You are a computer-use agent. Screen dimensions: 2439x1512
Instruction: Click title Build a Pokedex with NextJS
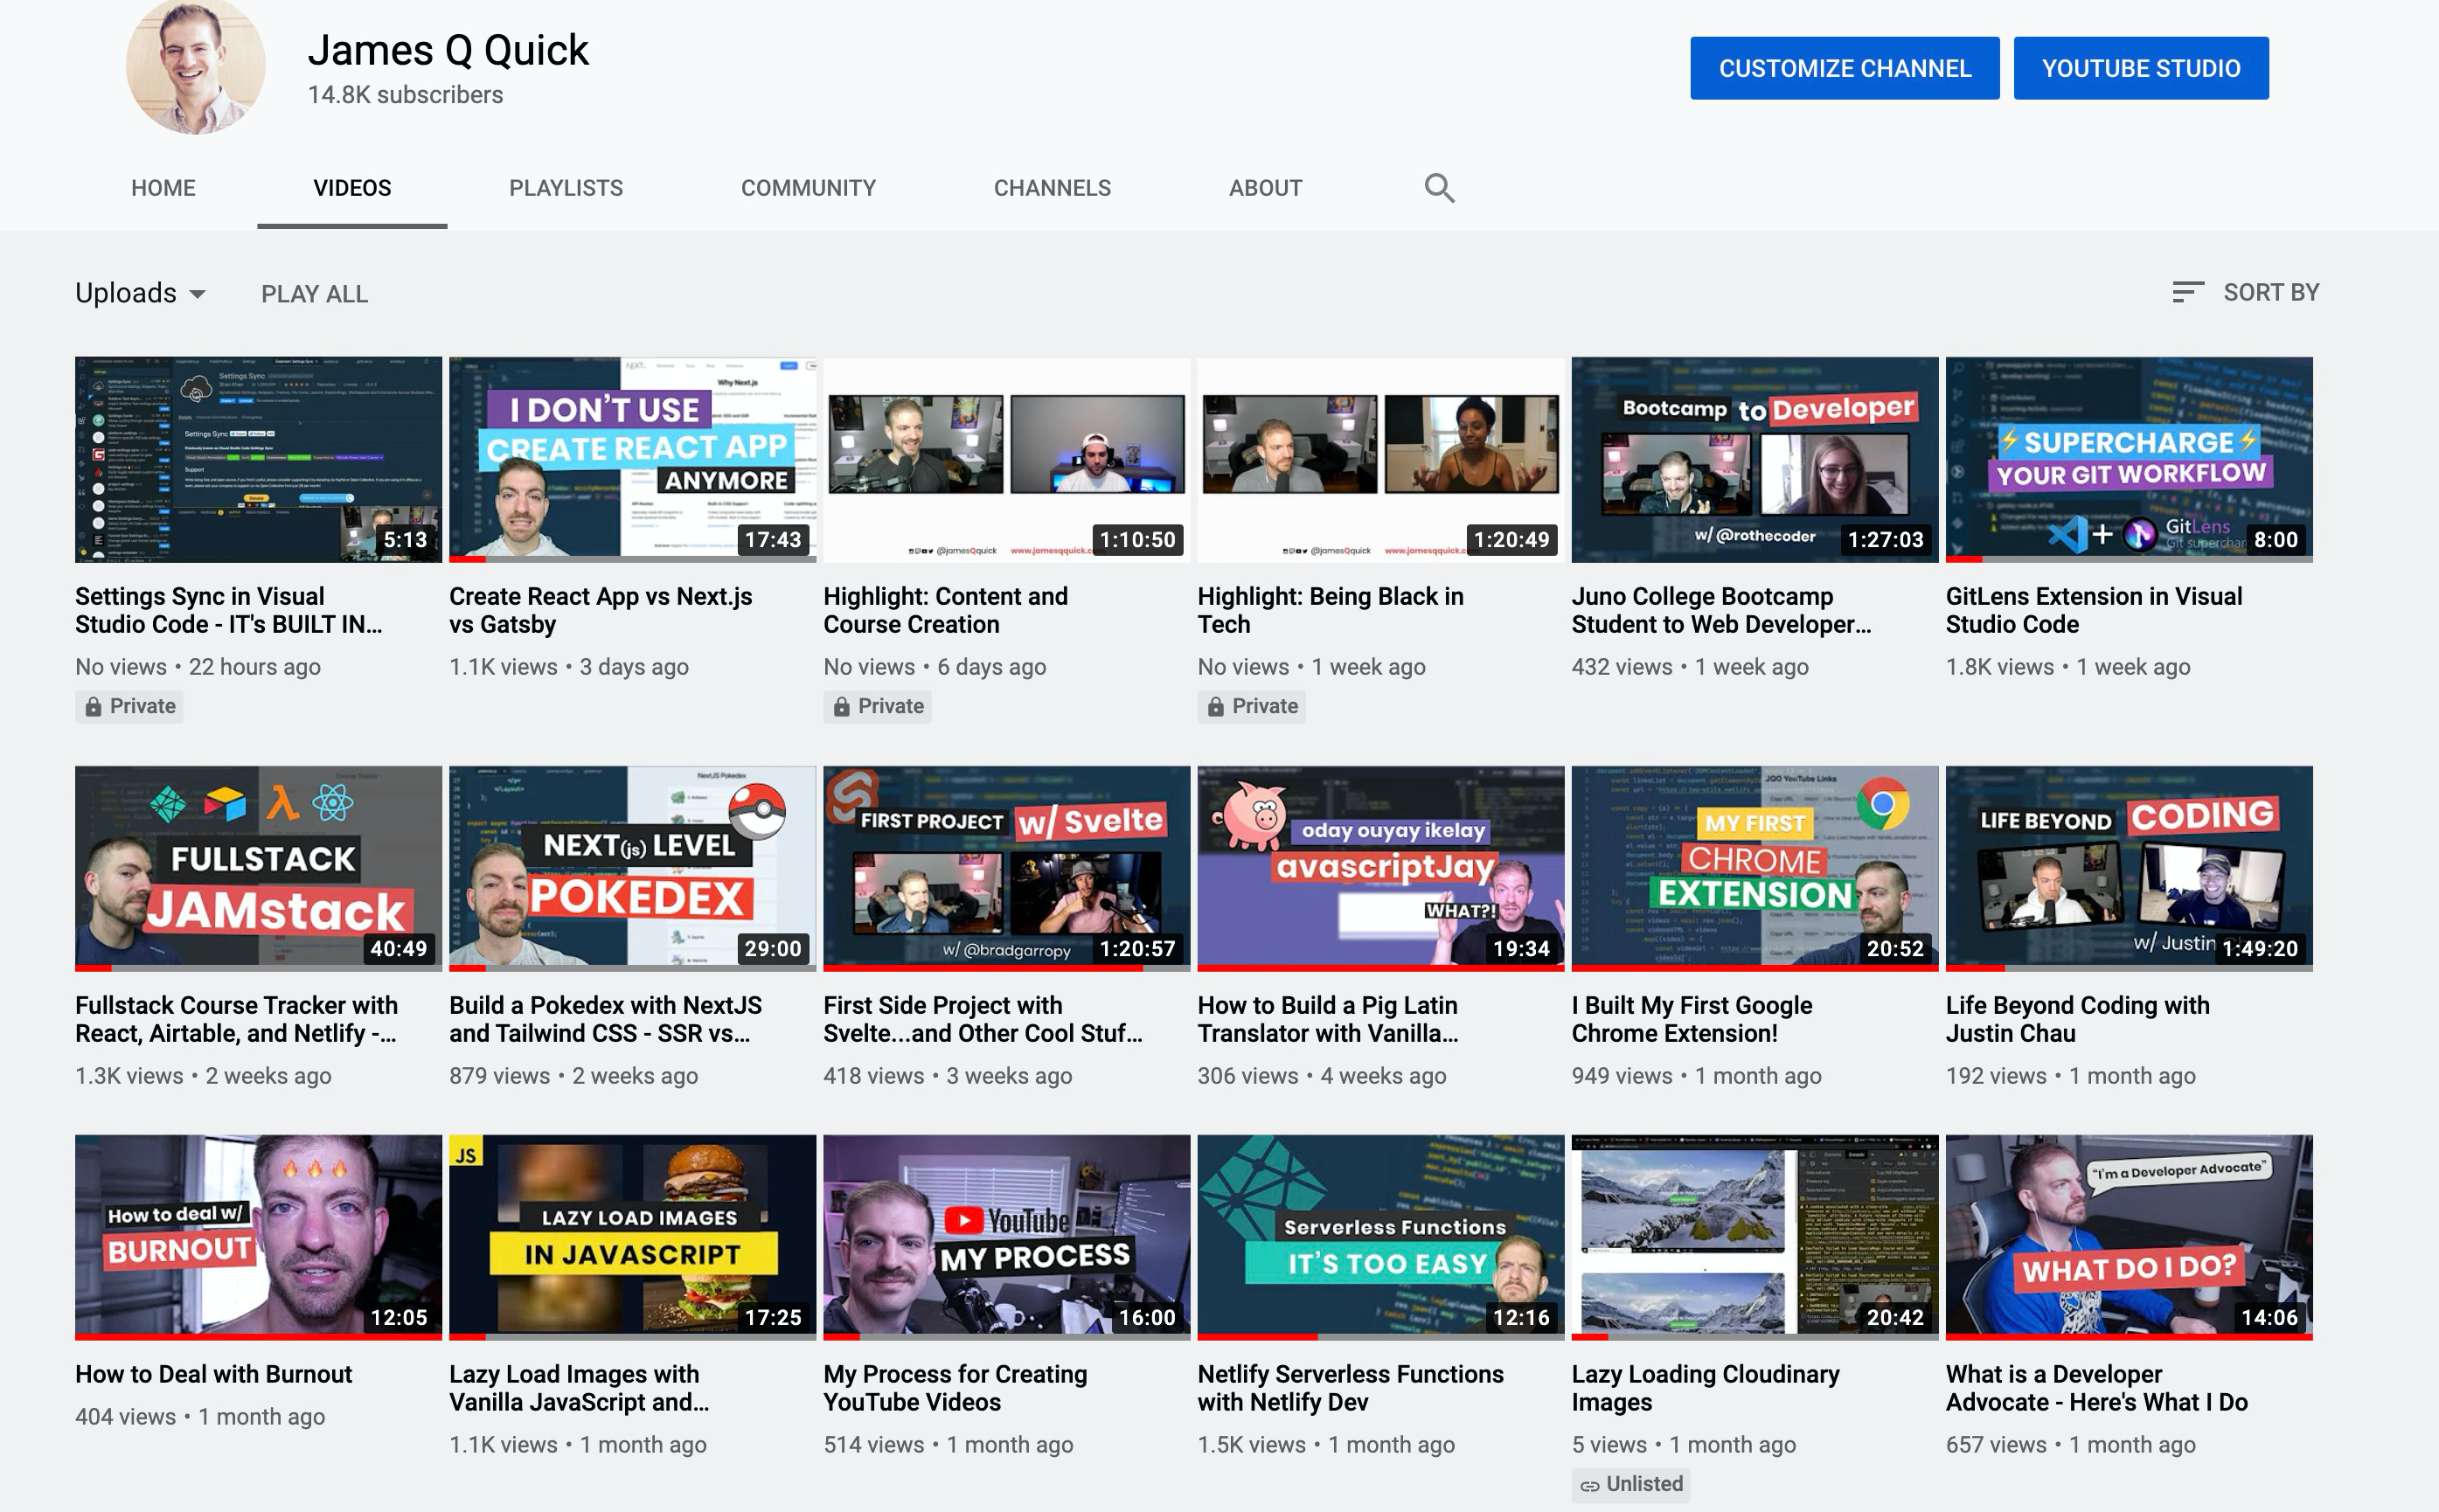pyautogui.click(x=605, y=1019)
